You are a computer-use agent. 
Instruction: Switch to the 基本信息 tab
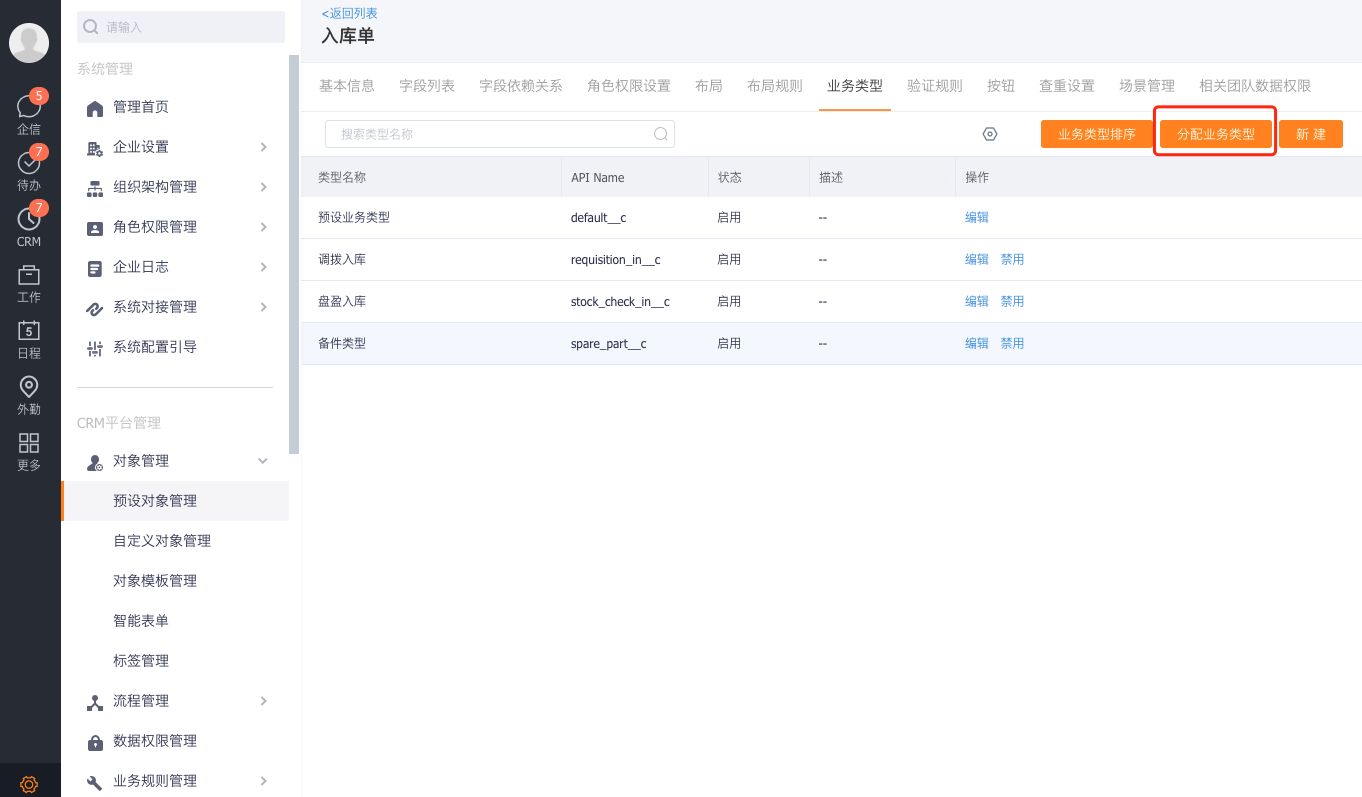(x=347, y=86)
